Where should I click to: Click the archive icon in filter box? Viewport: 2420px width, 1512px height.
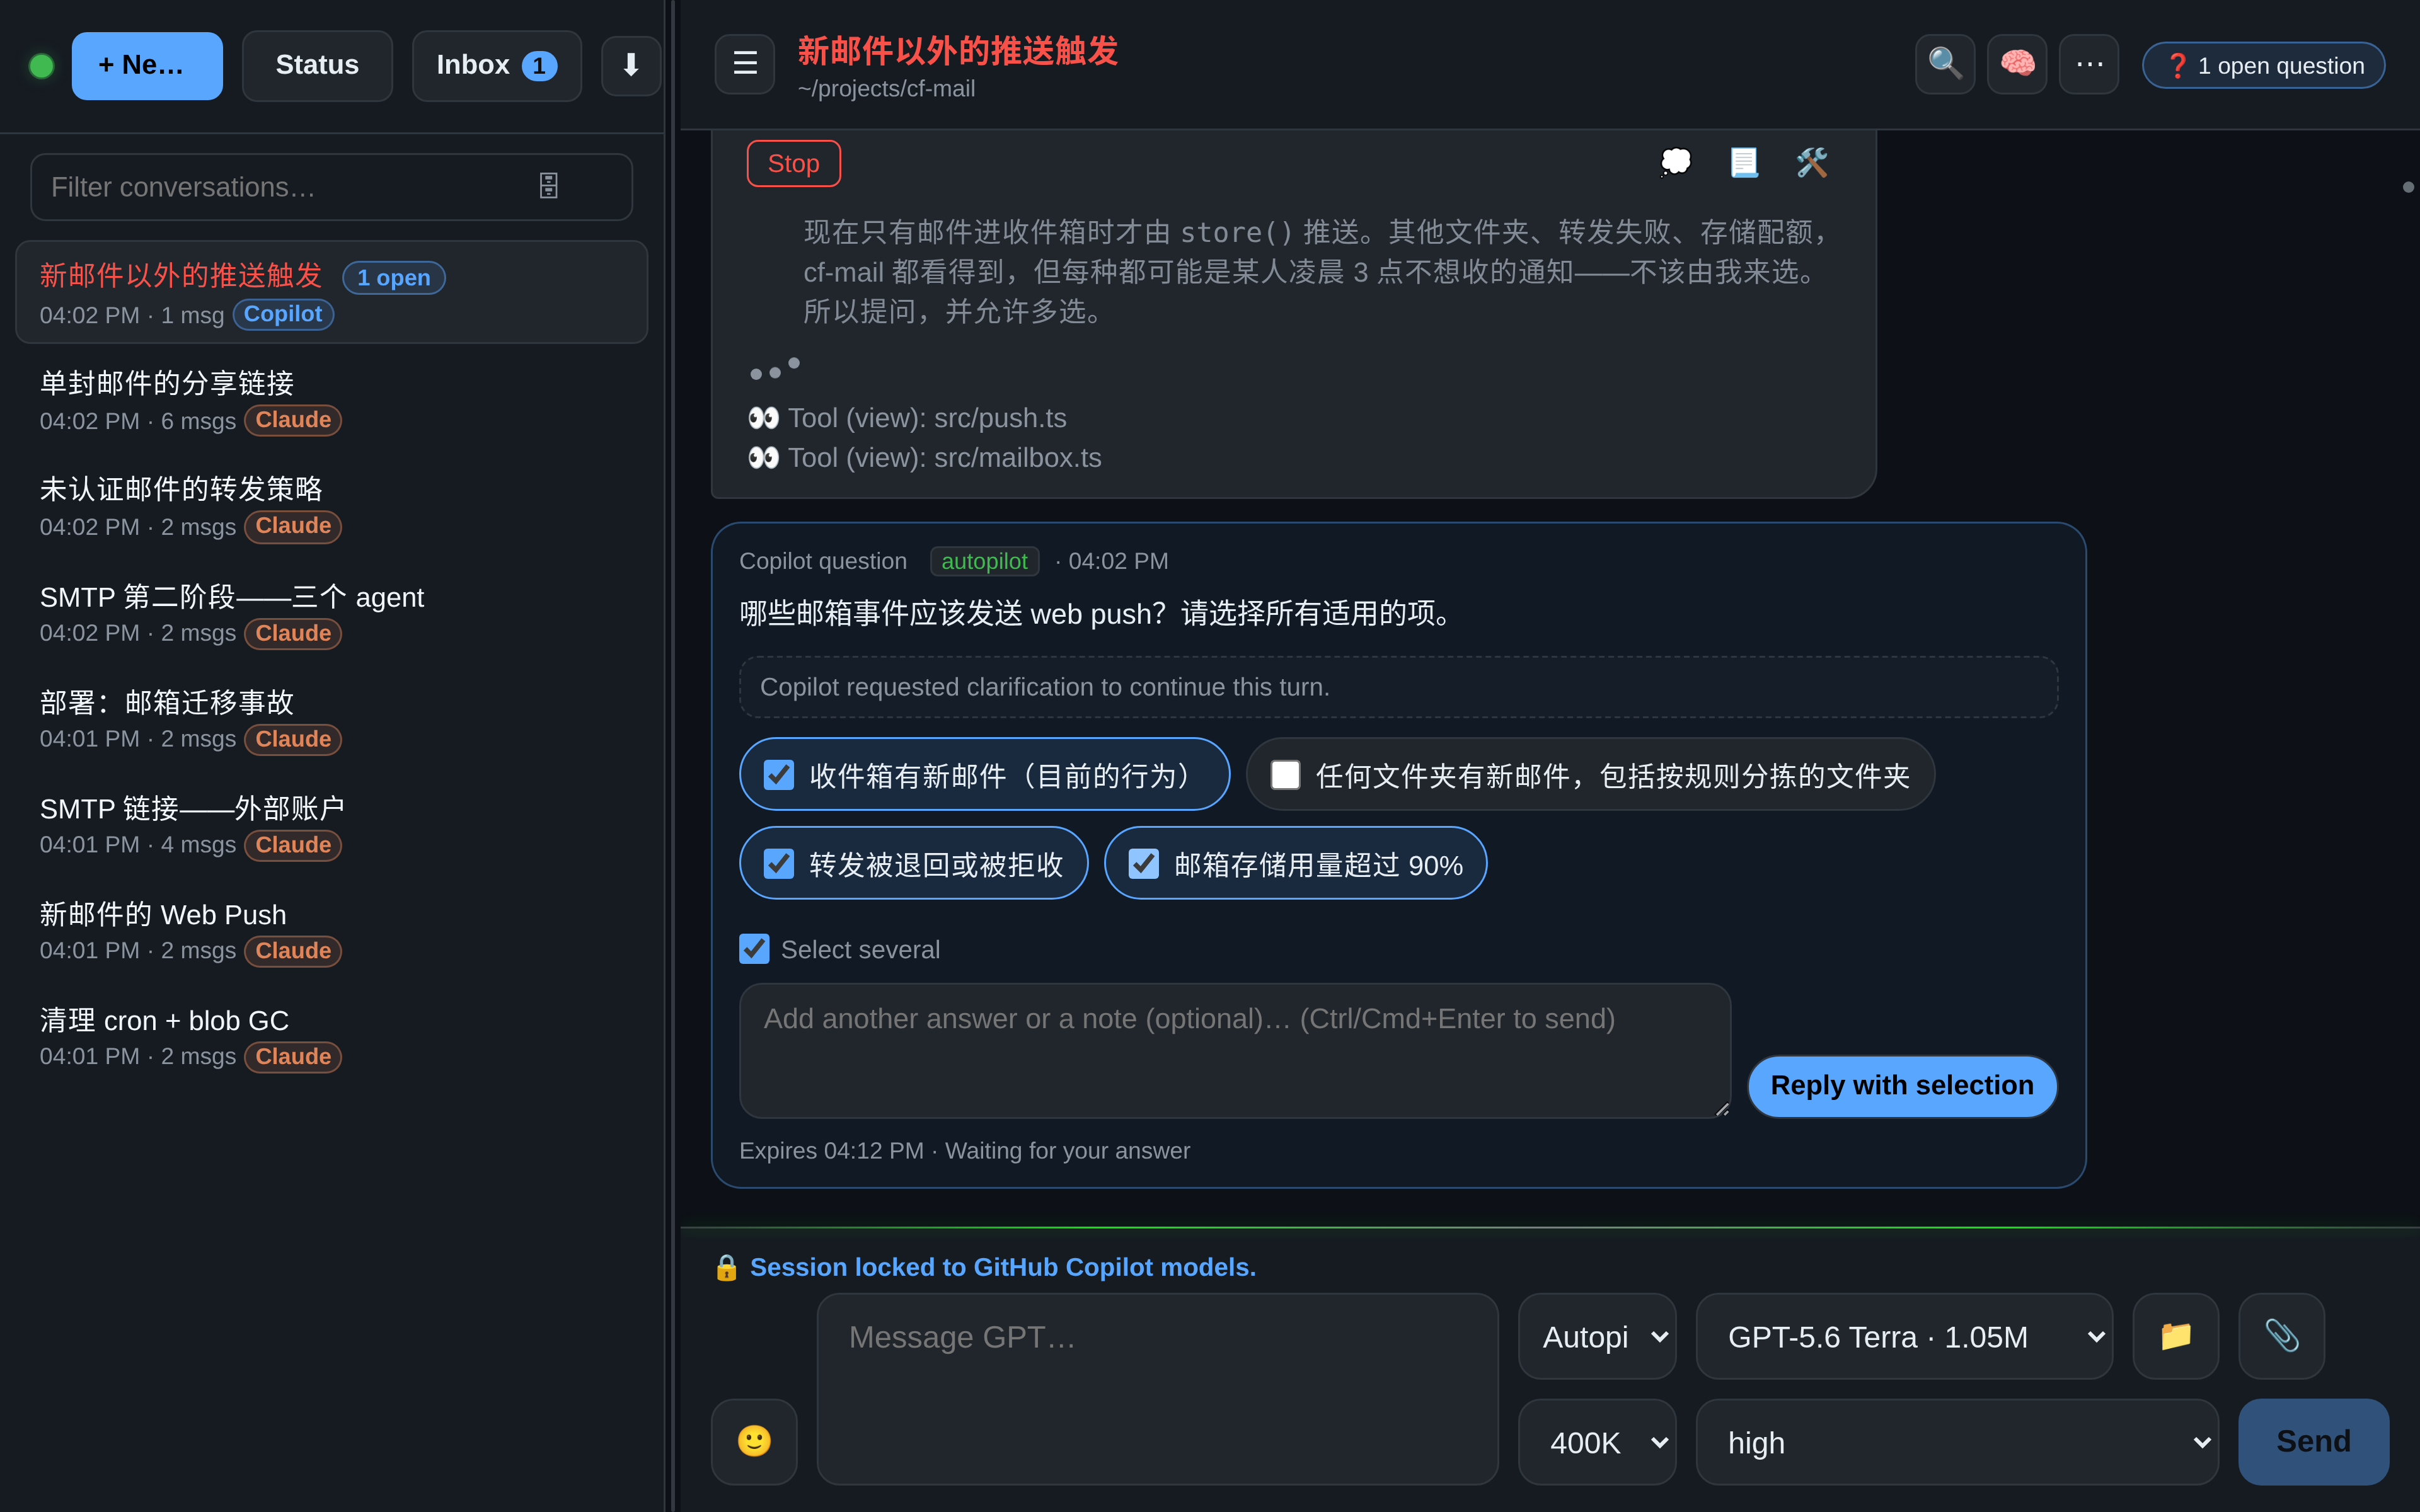549,186
